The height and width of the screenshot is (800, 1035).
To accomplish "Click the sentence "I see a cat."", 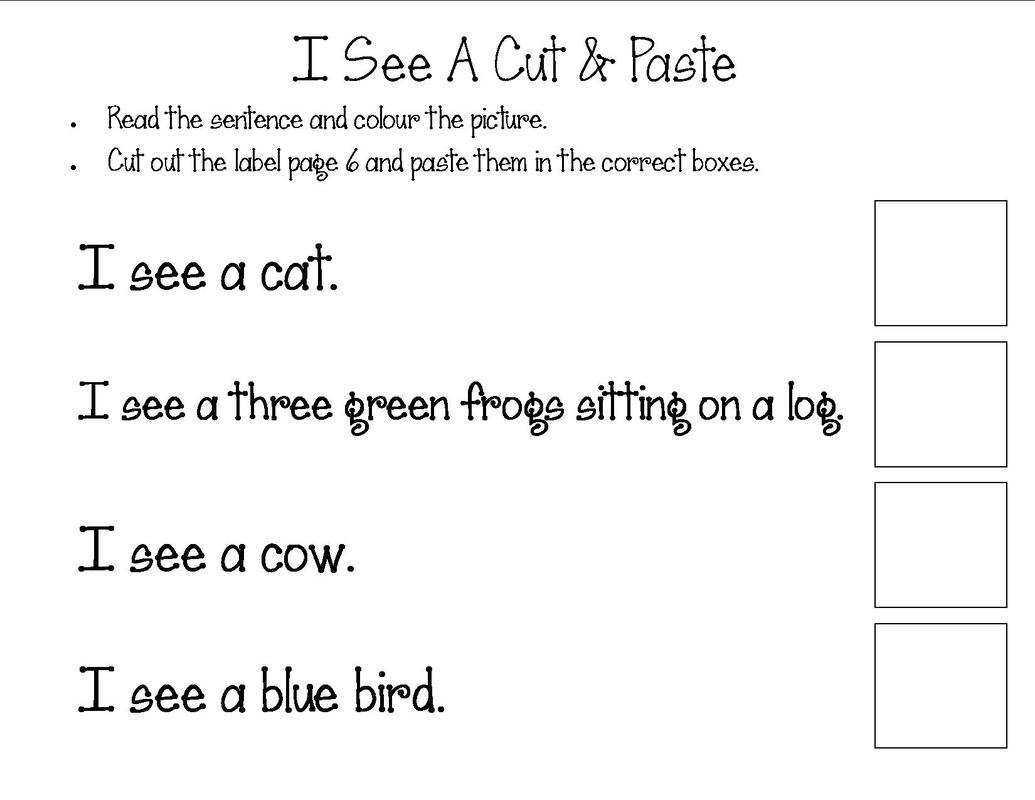I will tap(208, 271).
